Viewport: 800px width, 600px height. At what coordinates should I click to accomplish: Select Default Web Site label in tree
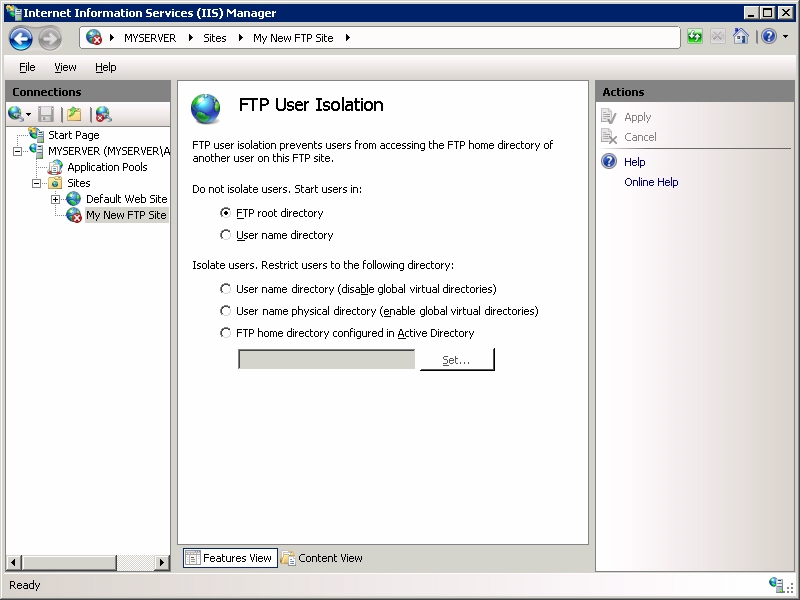click(x=127, y=199)
